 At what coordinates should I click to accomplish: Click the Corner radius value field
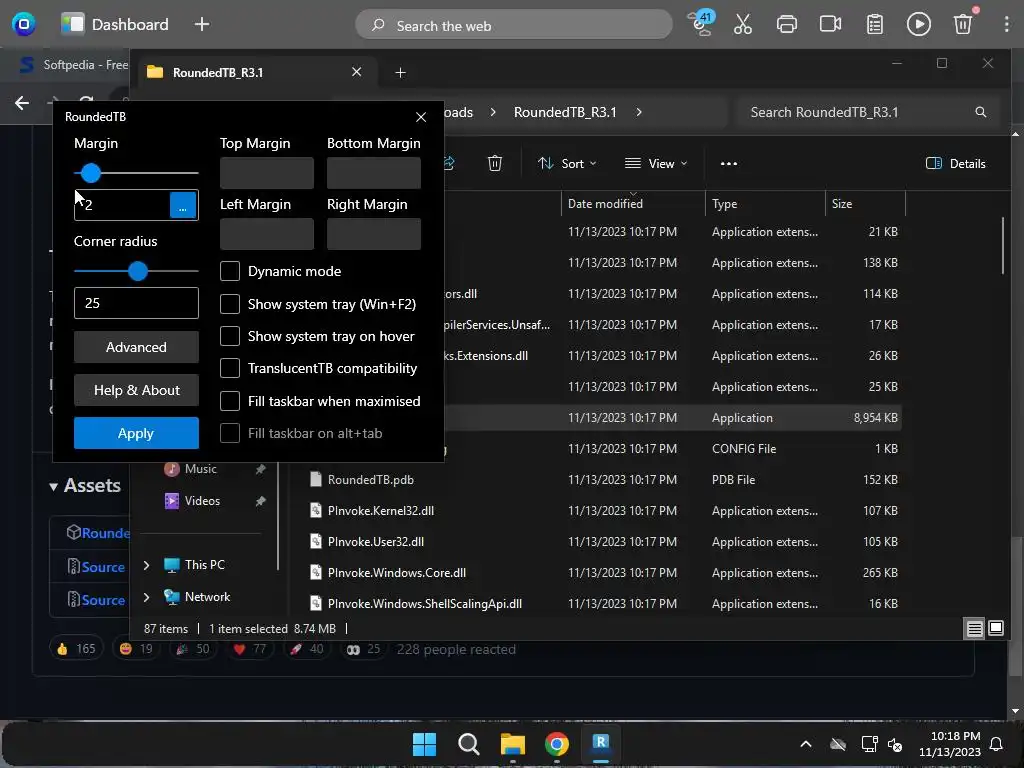point(136,303)
